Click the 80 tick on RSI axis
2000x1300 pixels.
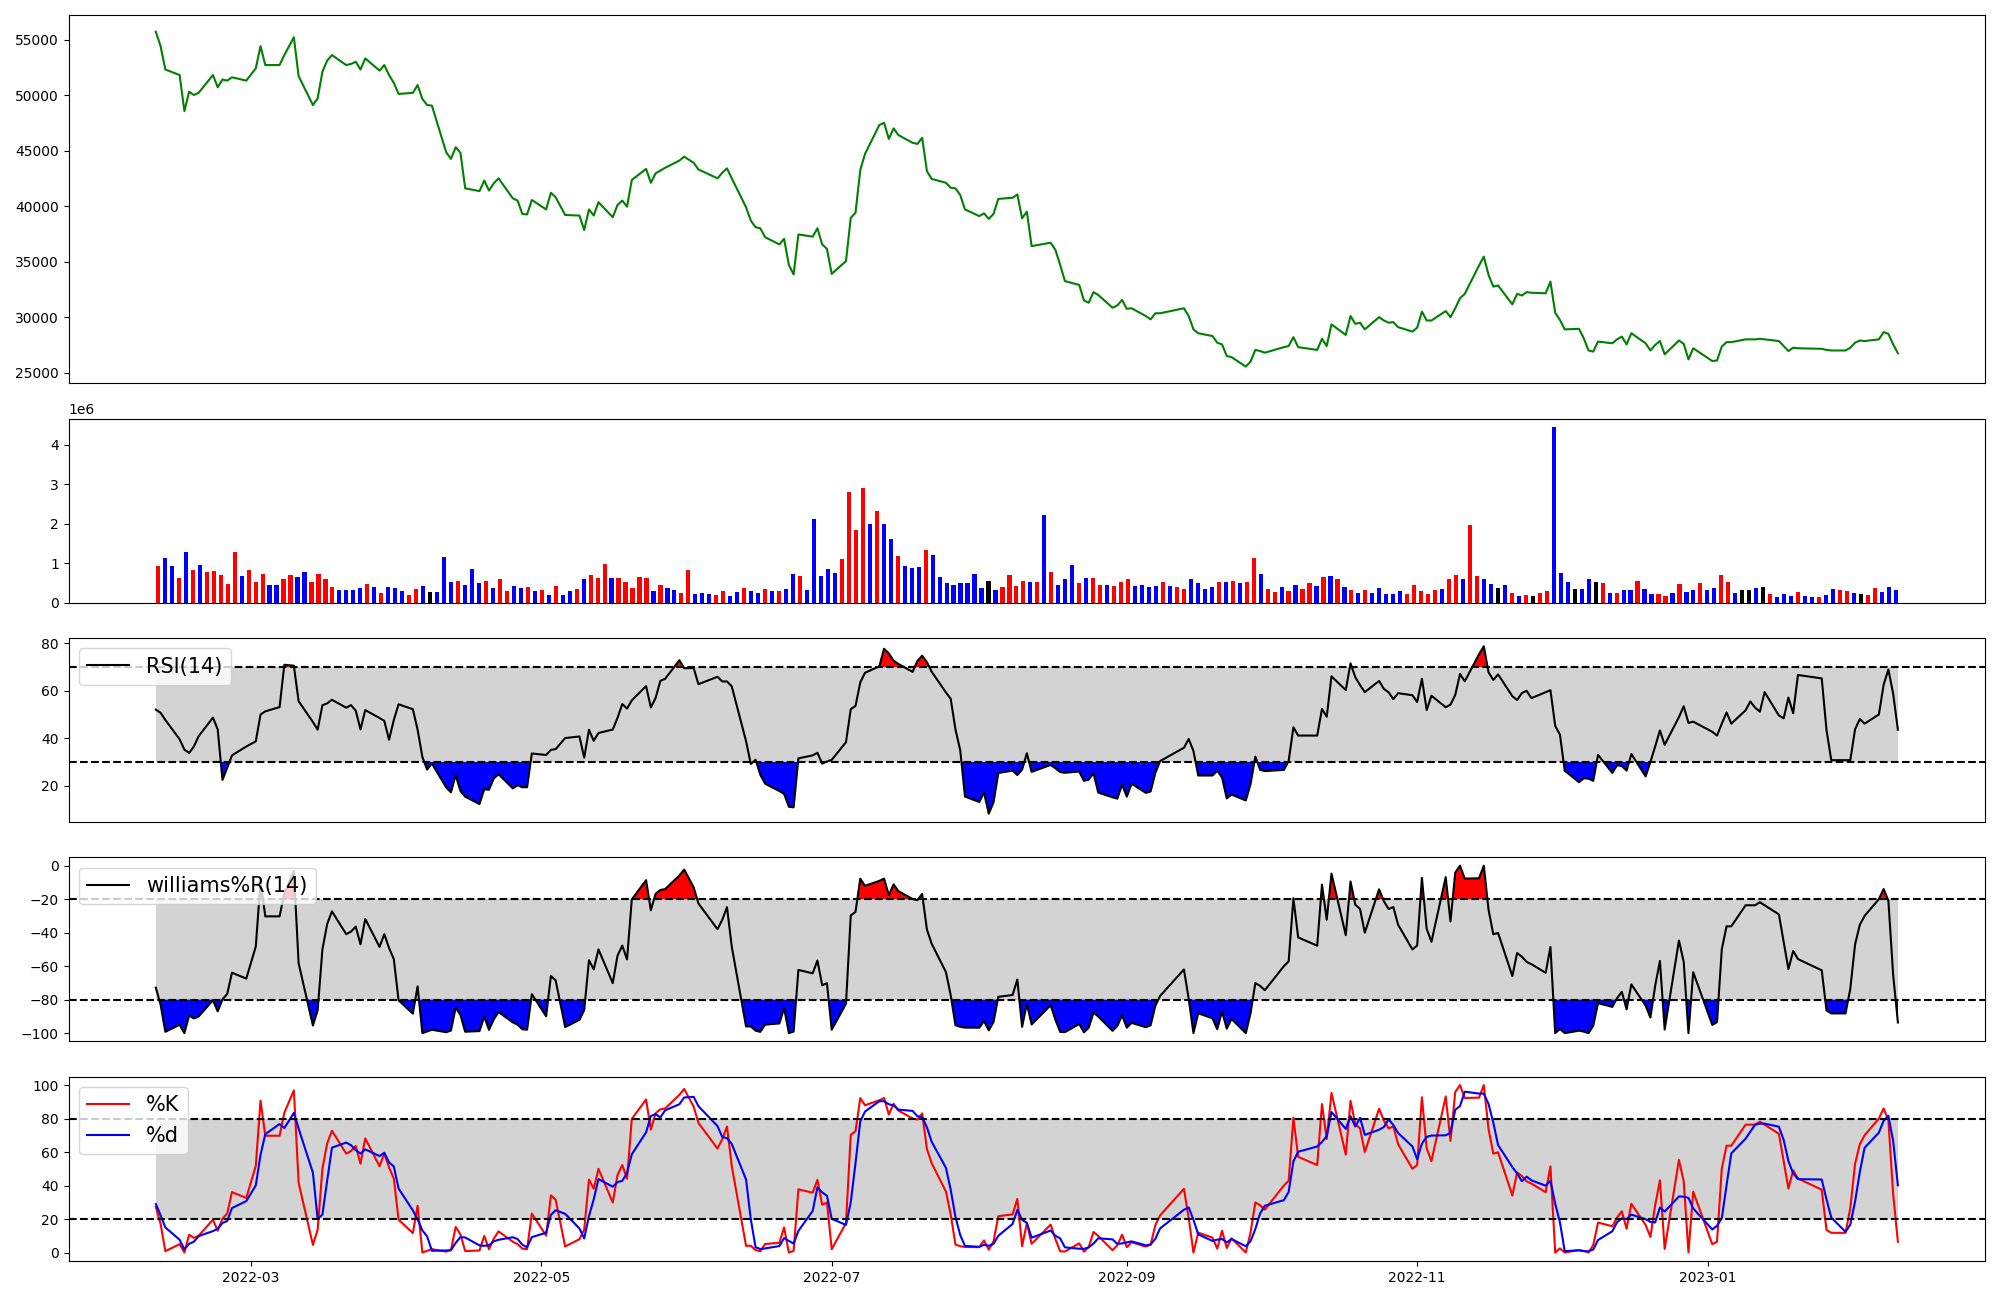pos(50,644)
